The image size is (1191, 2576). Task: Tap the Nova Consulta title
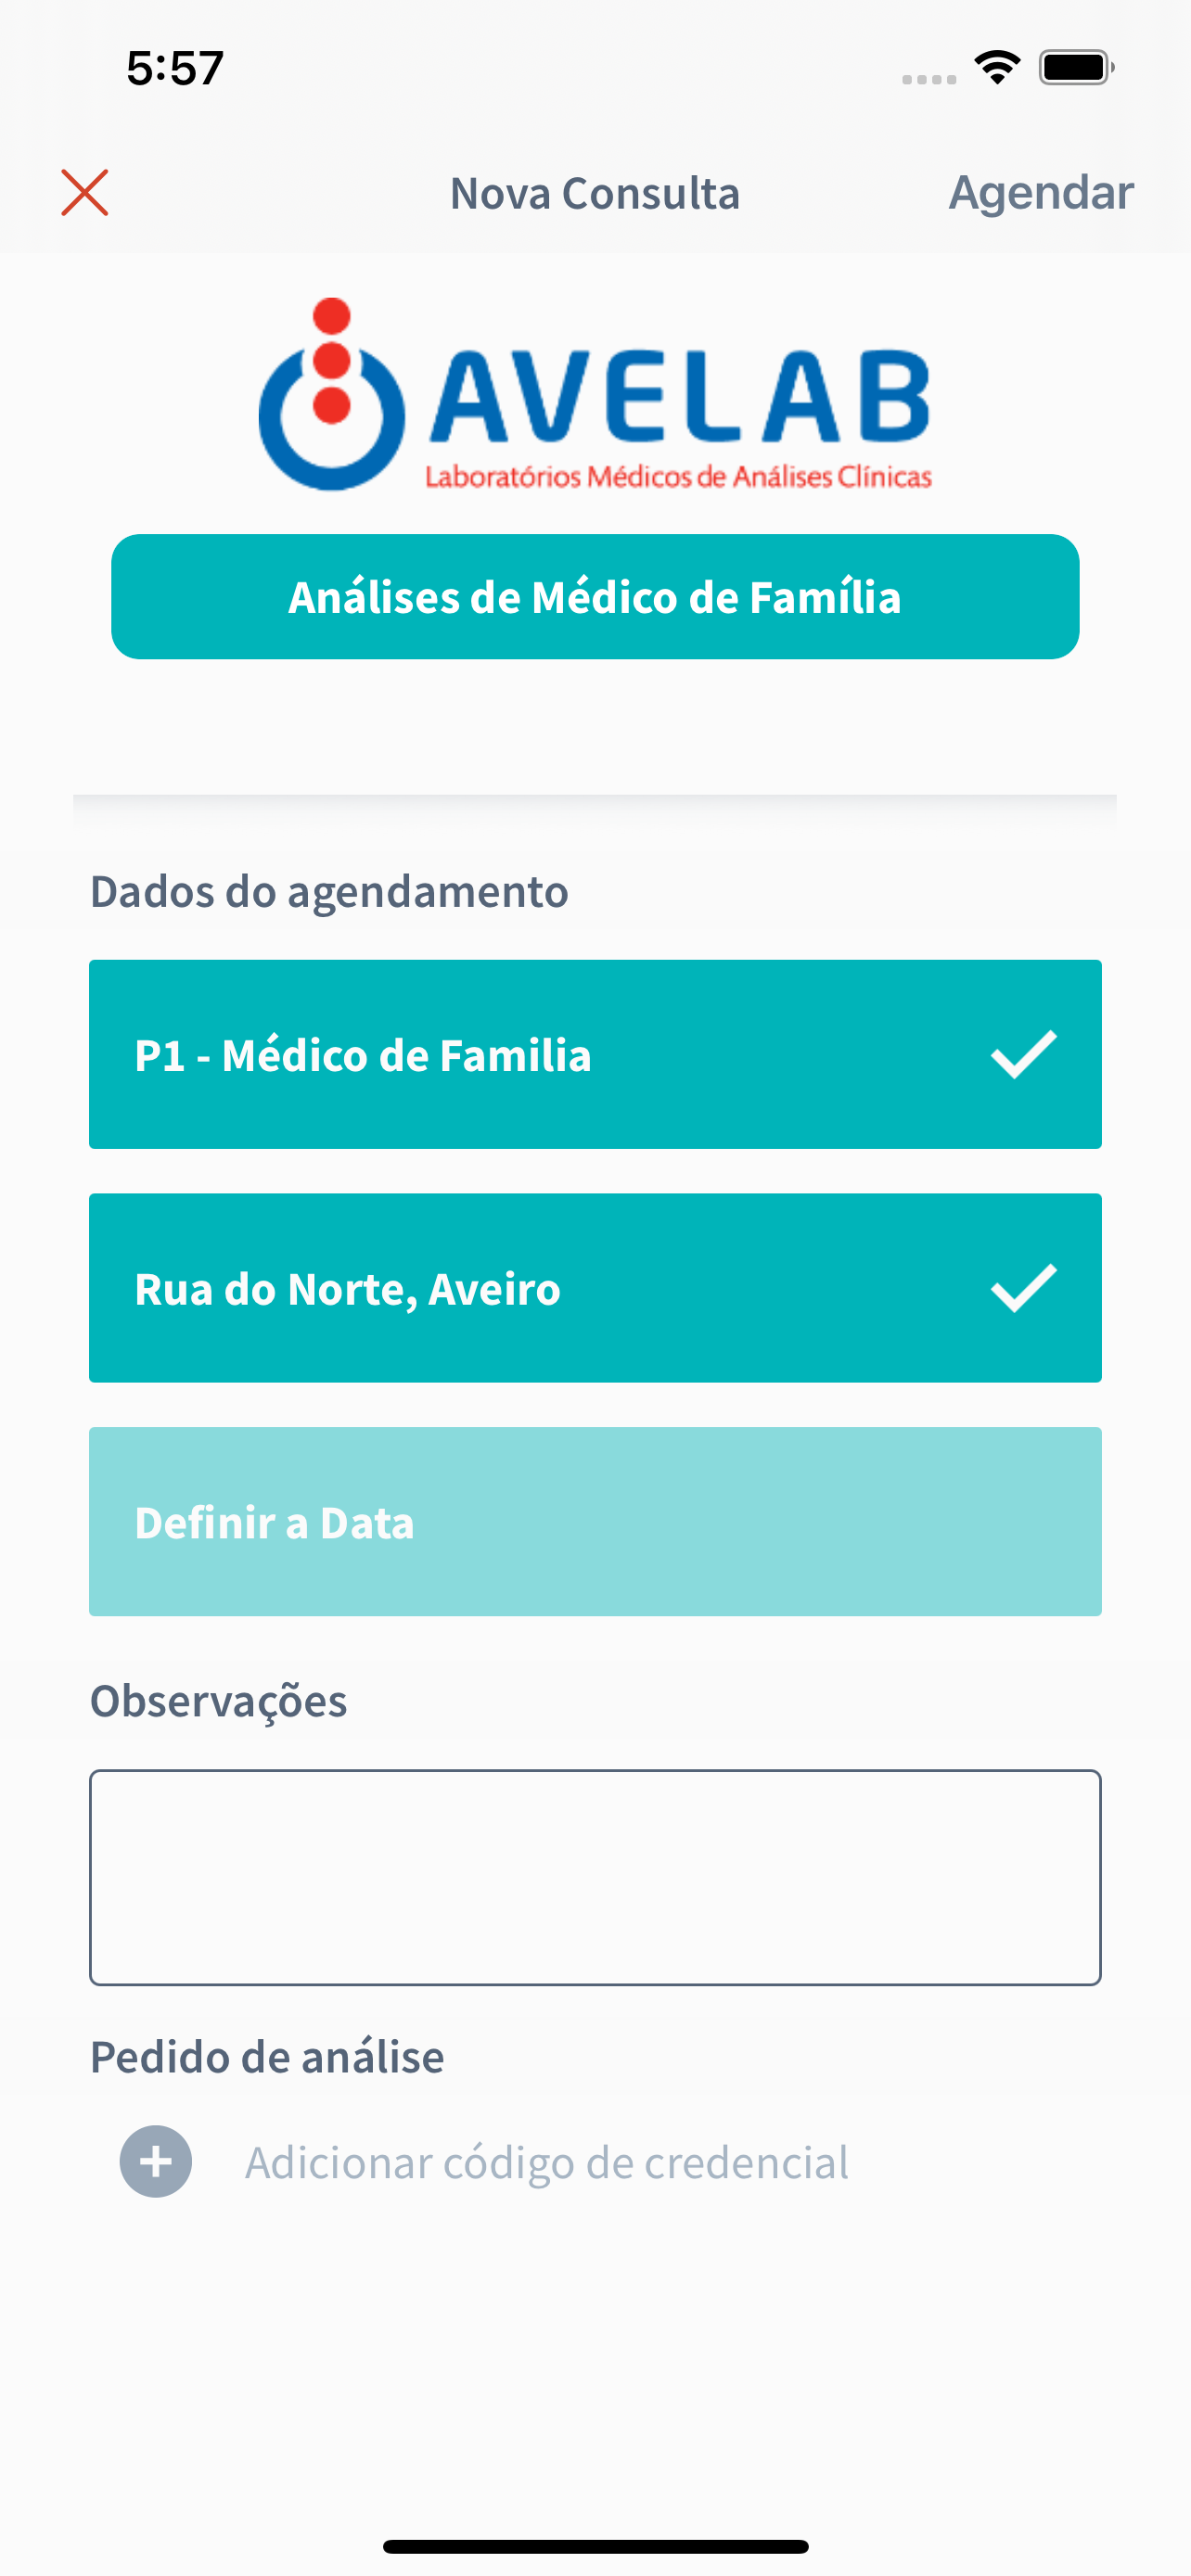(x=595, y=193)
